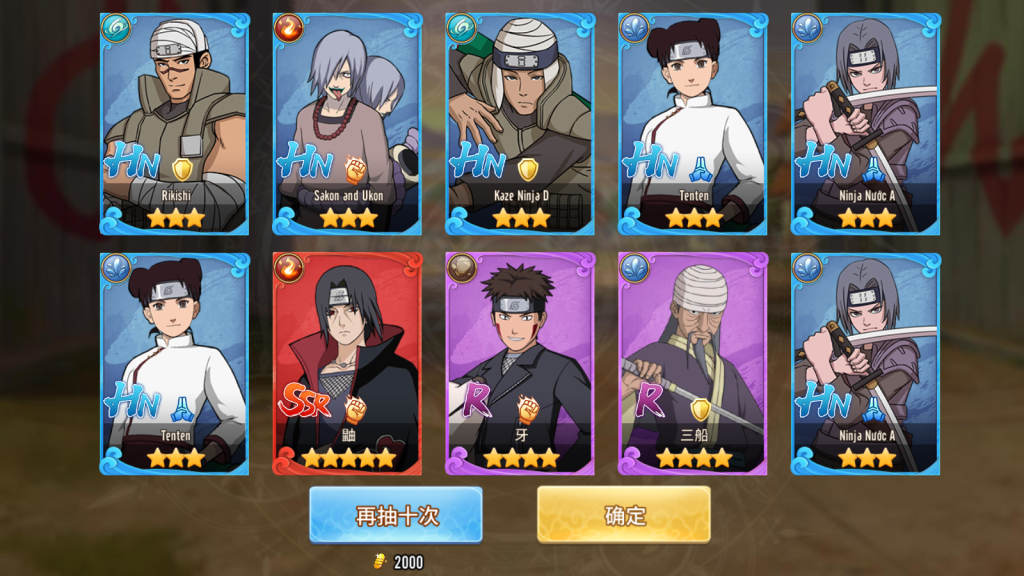Open the top-row Ninja Nước A card
The image size is (1024, 576).
click(866, 124)
